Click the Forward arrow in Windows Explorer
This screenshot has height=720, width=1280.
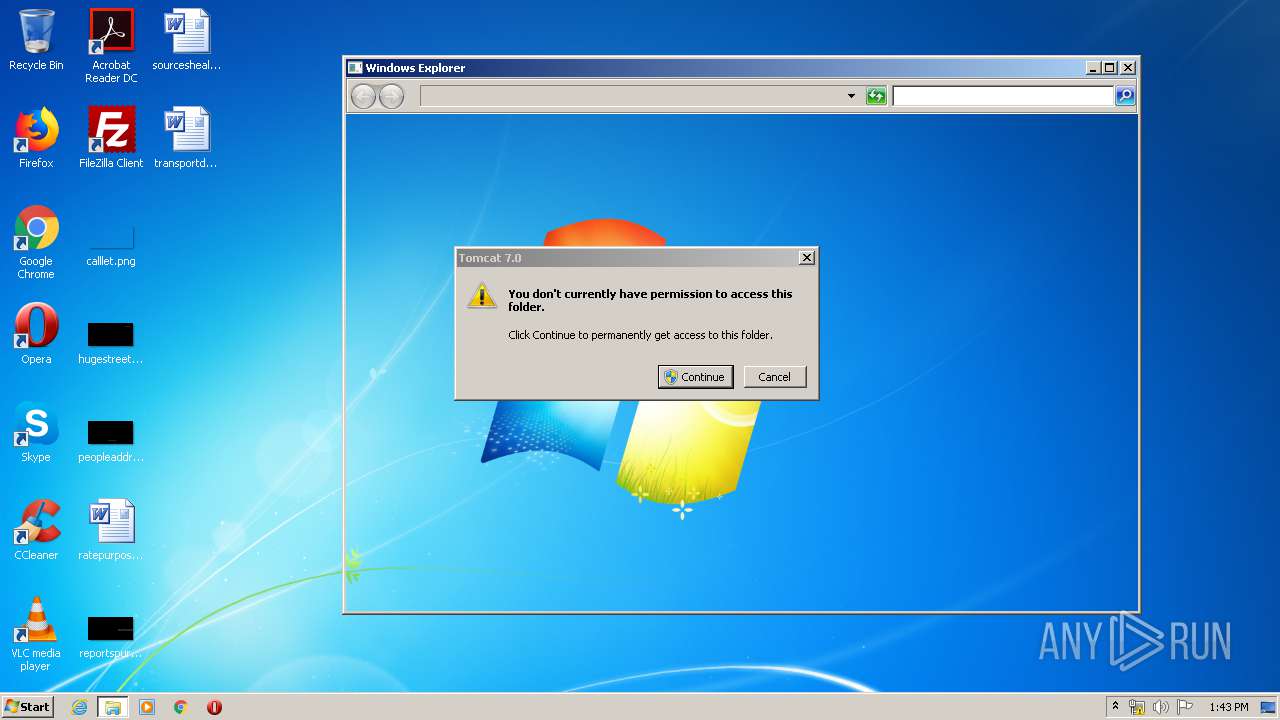coord(391,96)
